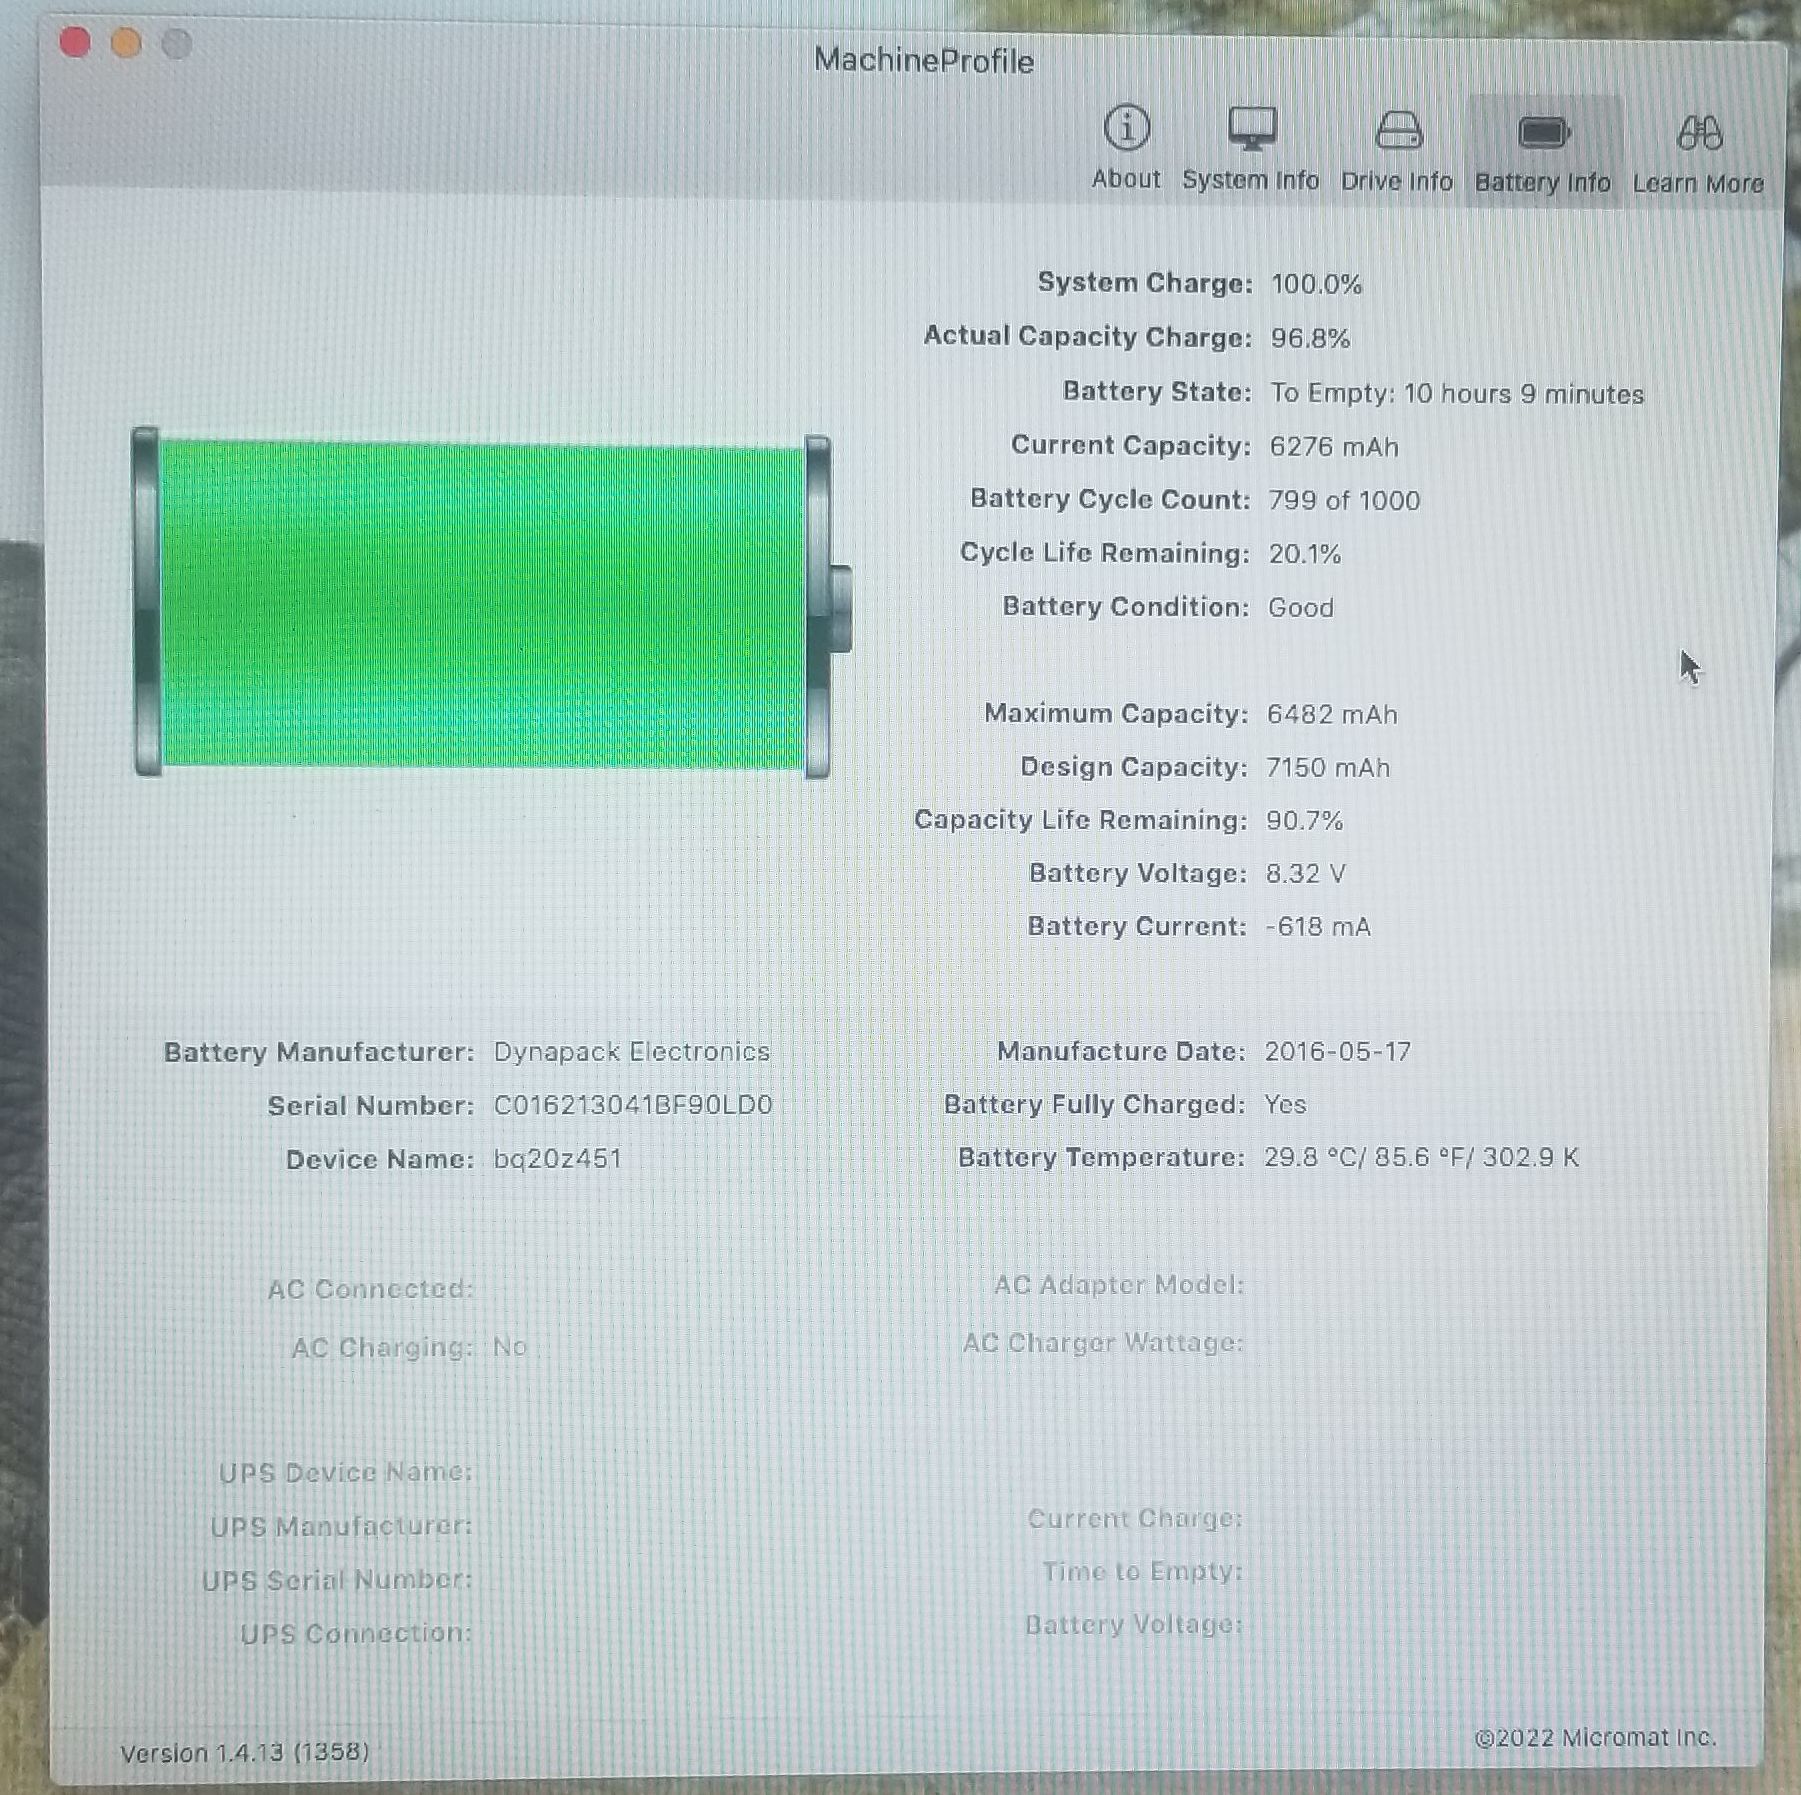The width and height of the screenshot is (1801, 1795).
Task: Click the Micromat Inc. copyright text
Action: point(1595,1737)
